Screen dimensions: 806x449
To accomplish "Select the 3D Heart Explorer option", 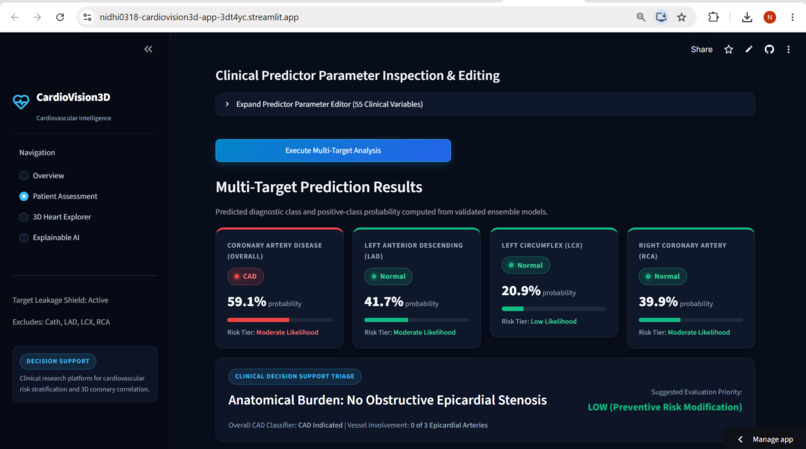I will [x=55, y=217].
